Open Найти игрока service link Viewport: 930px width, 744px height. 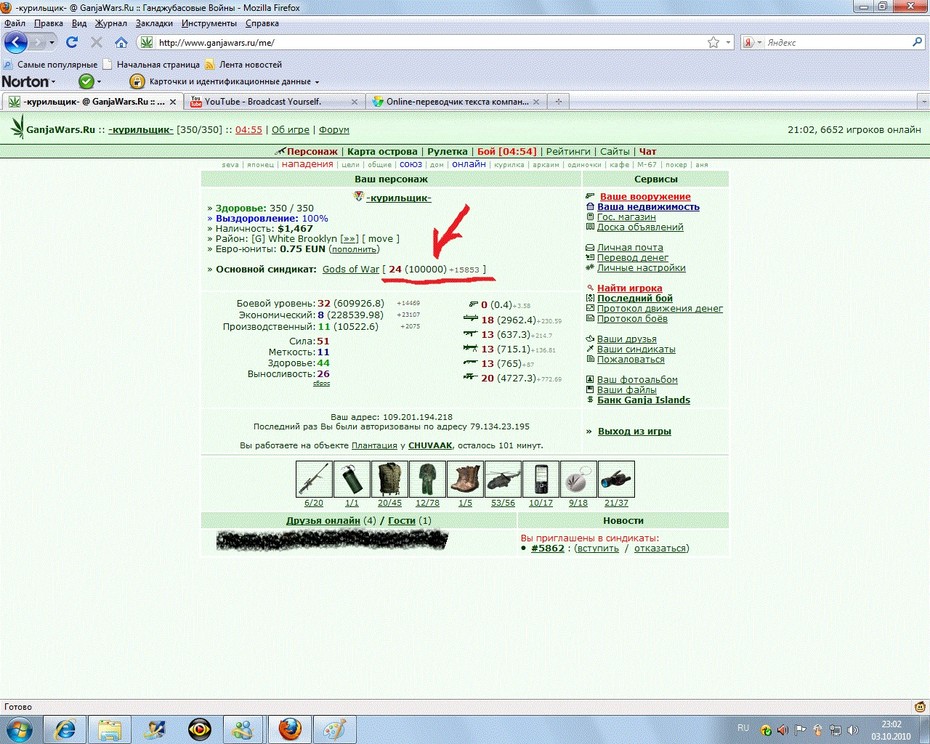629,288
